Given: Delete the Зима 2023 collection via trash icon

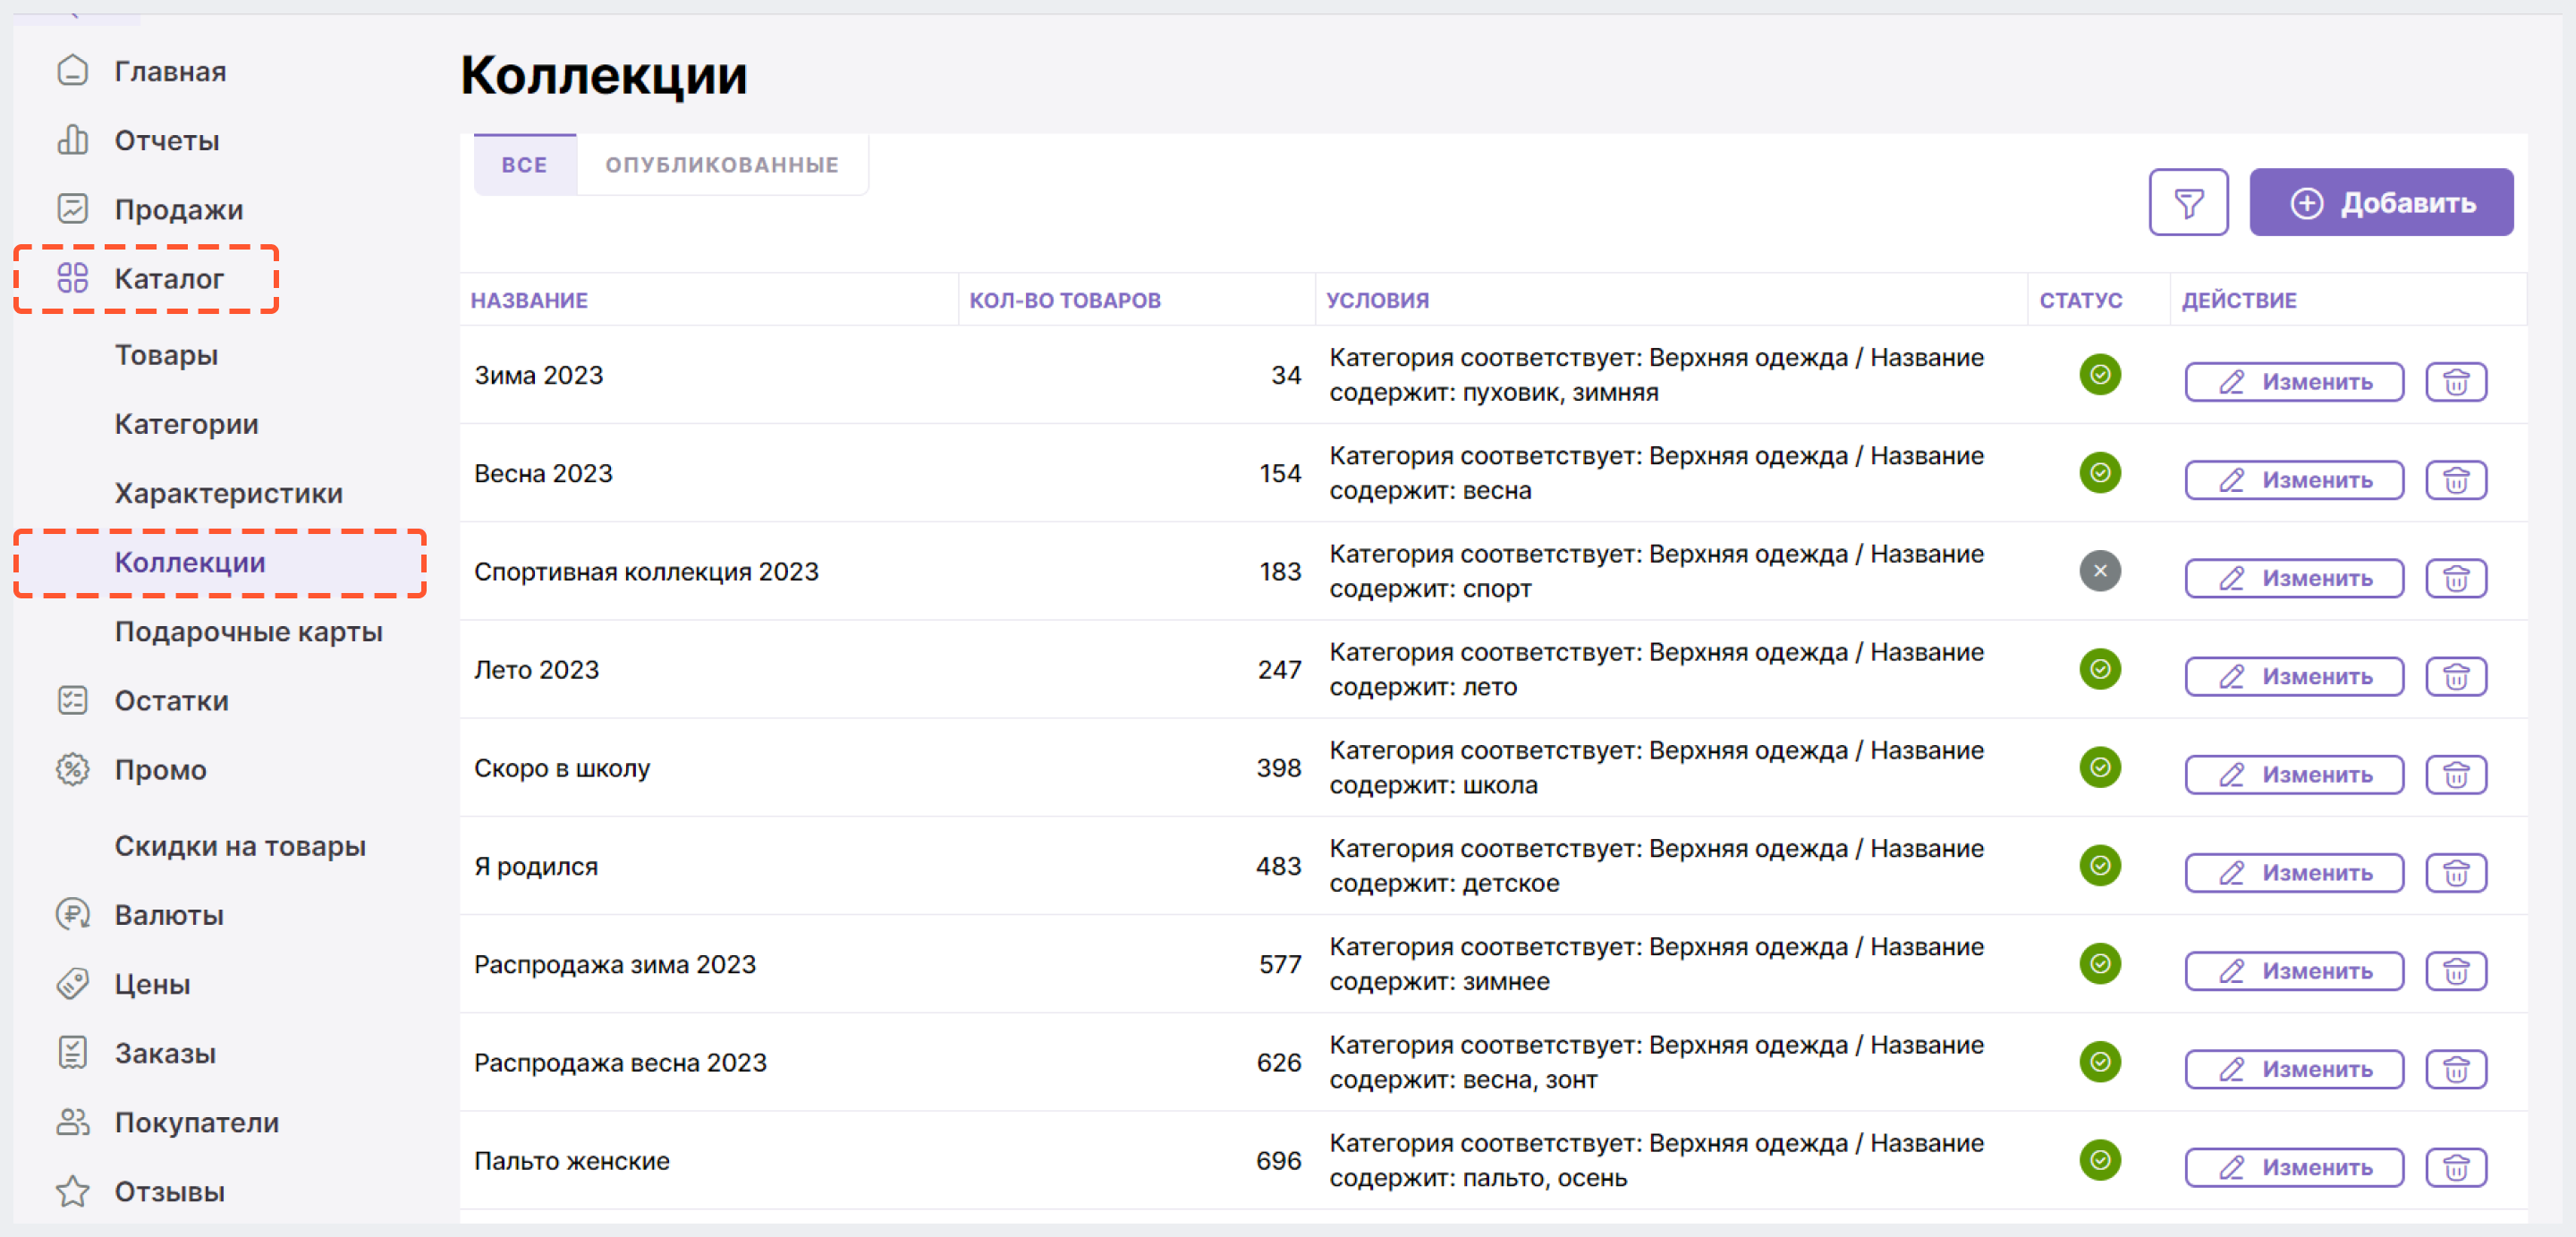Looking at the screenshot, I should pyautogui.click(x=2456, y=382).
